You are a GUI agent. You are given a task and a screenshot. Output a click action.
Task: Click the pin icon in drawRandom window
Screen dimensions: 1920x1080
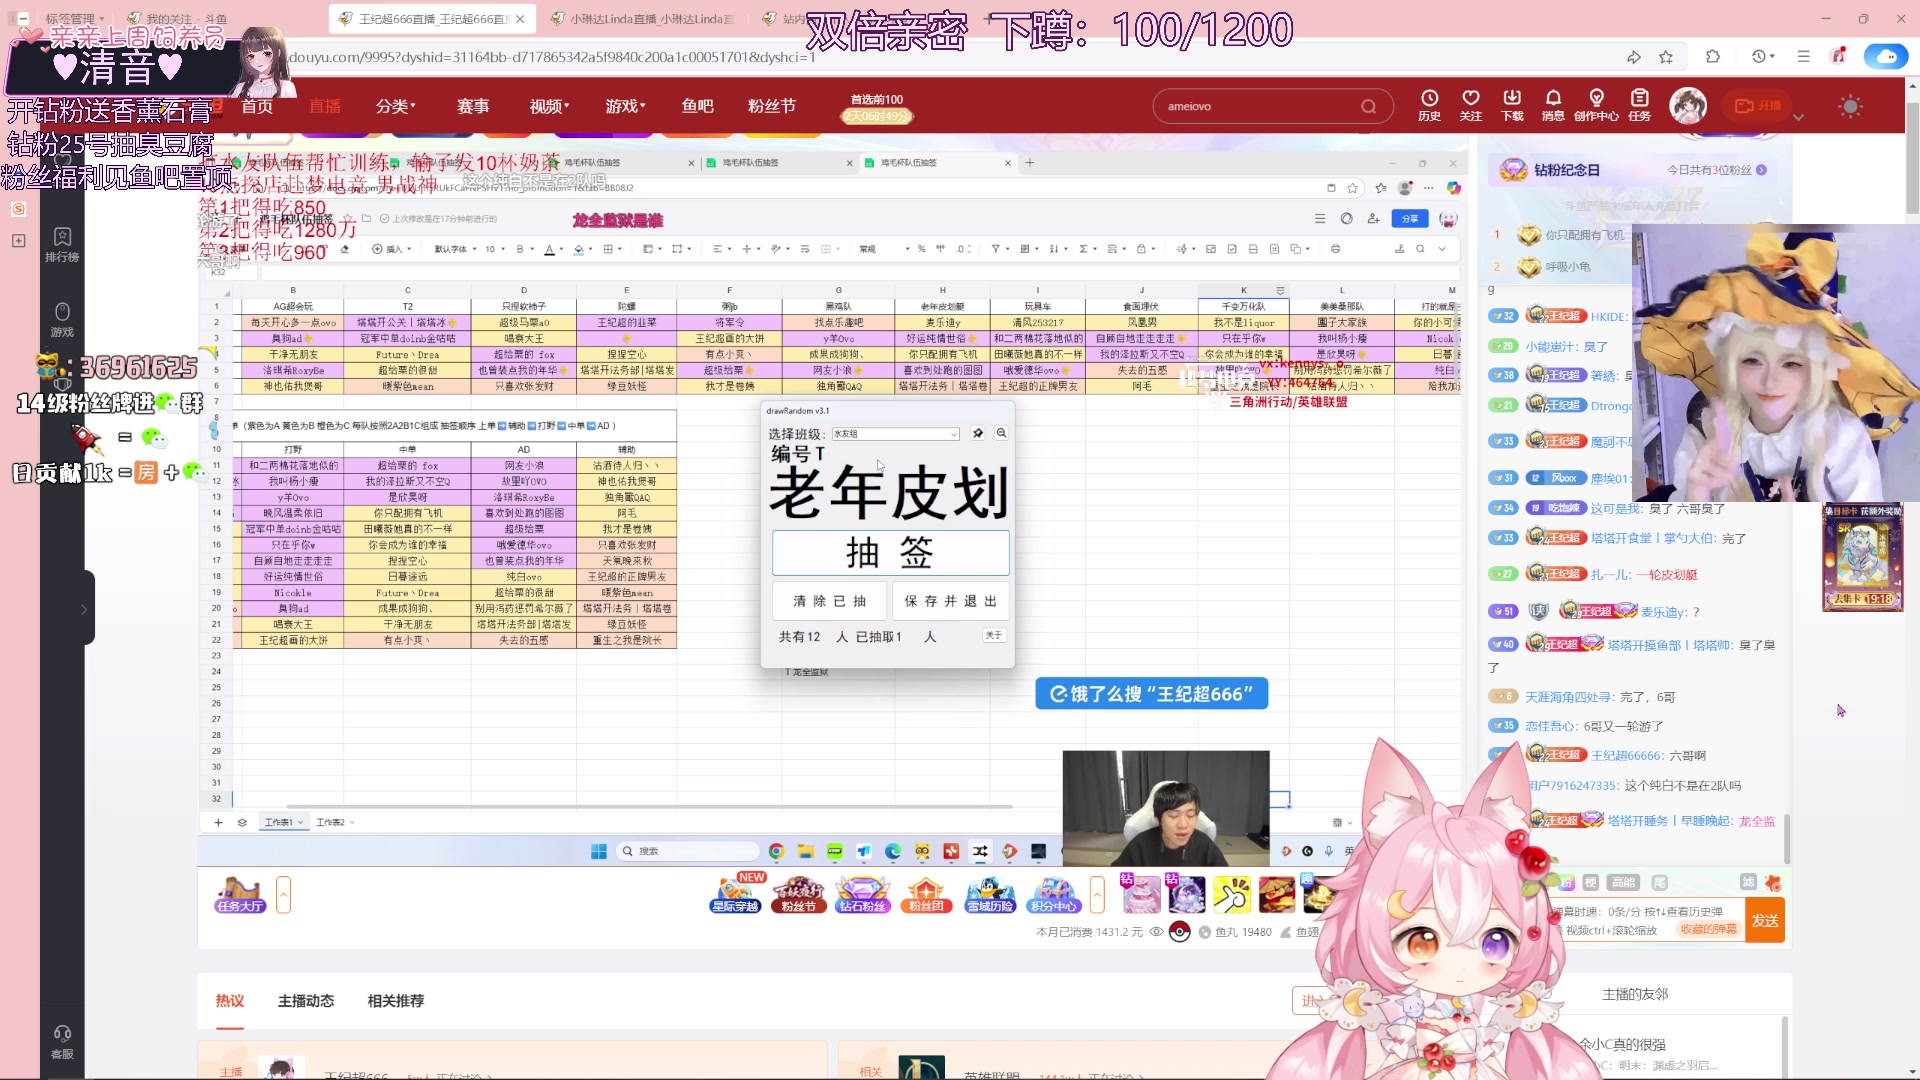[978, 433]
